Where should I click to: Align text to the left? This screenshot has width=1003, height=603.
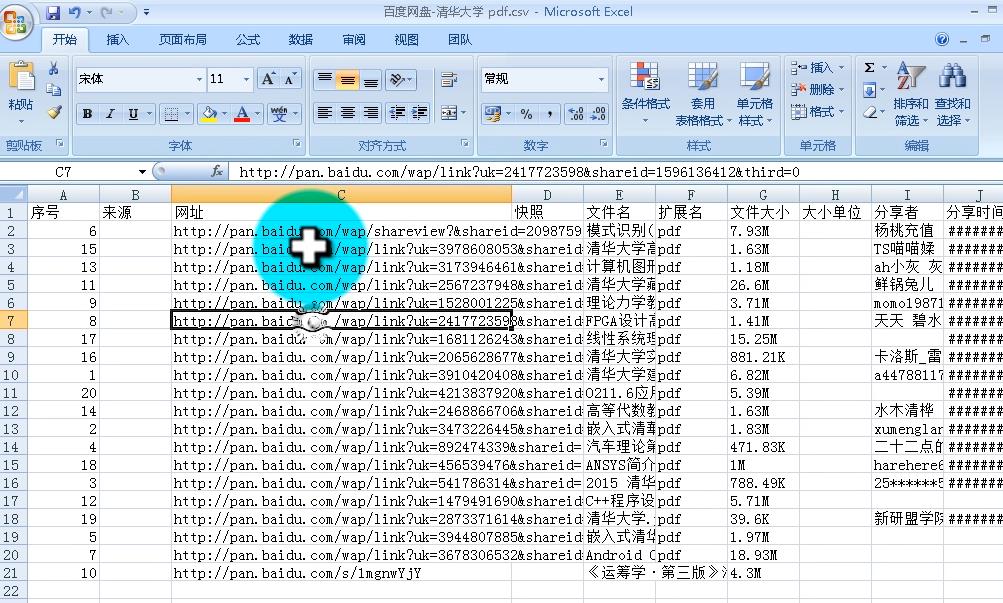(x=325, y=113)
